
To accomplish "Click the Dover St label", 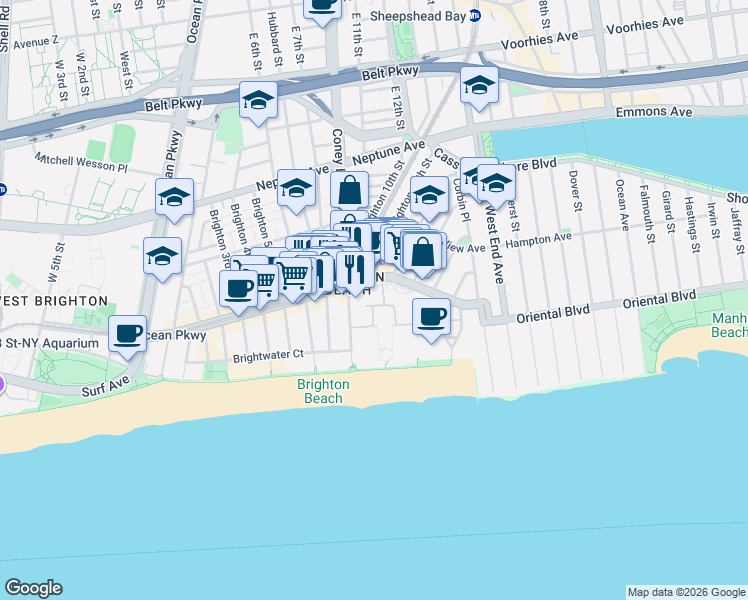I will pos(575,191).
